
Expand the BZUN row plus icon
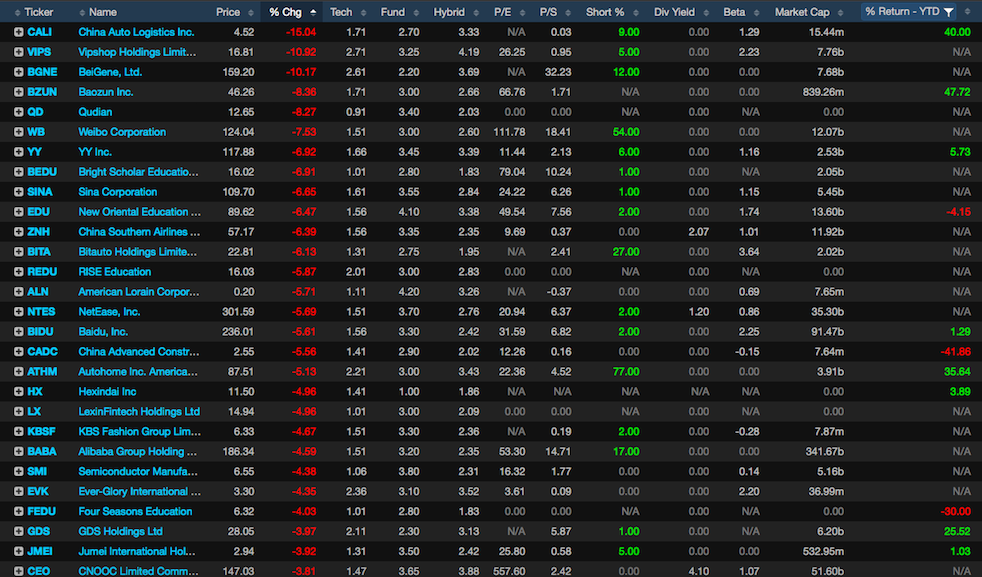pos(19,92)
